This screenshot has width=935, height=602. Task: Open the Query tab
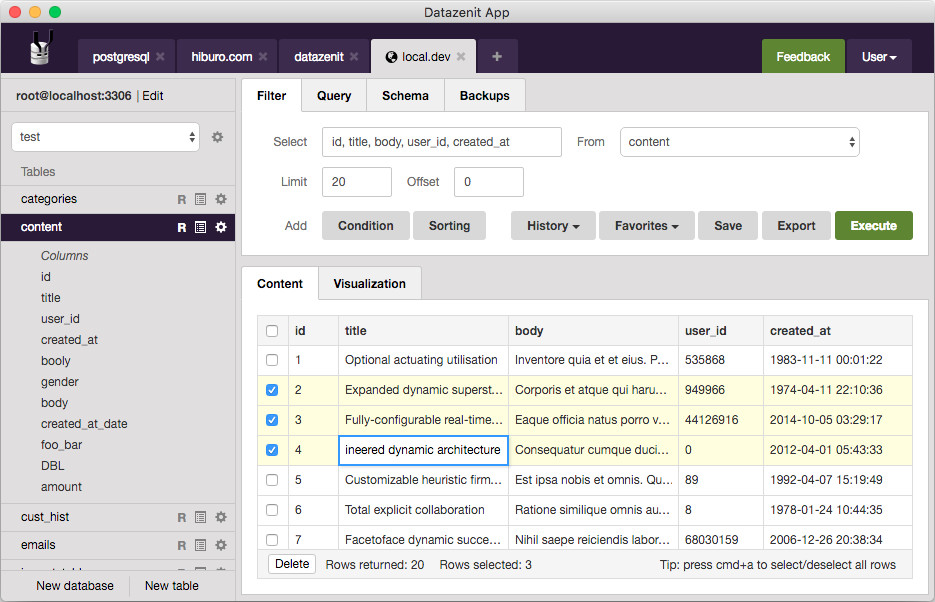334,95
